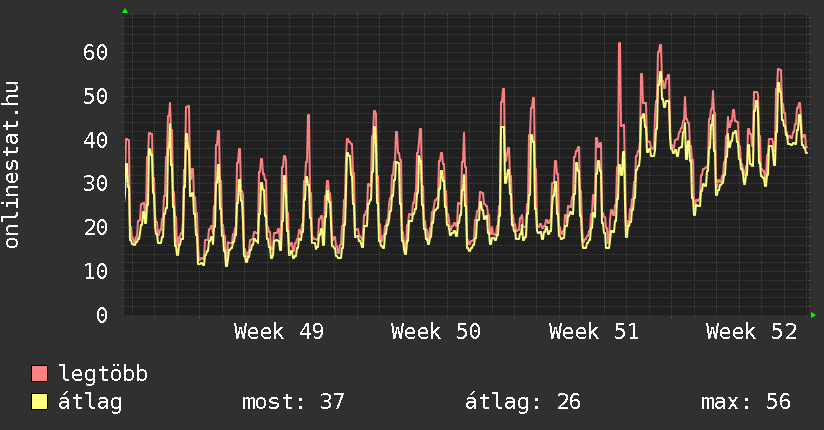The image size is (824, 430).
Task: Select the Week 49 axis label
Action: coord(278,332)
